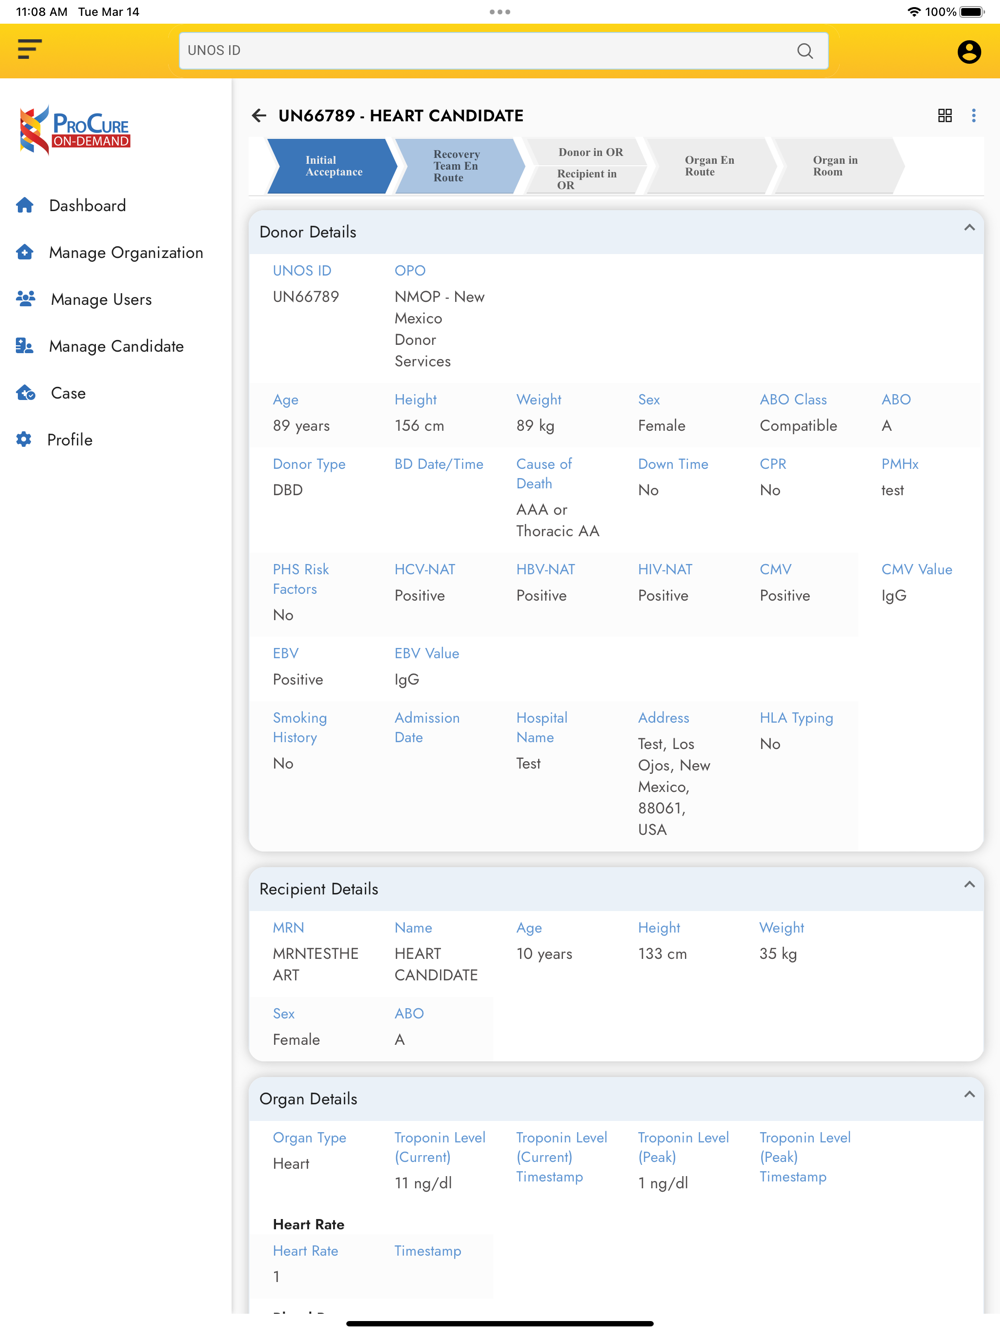Click the donor weight 89 kg value
1000x1334 pixels.
[536, 426]
